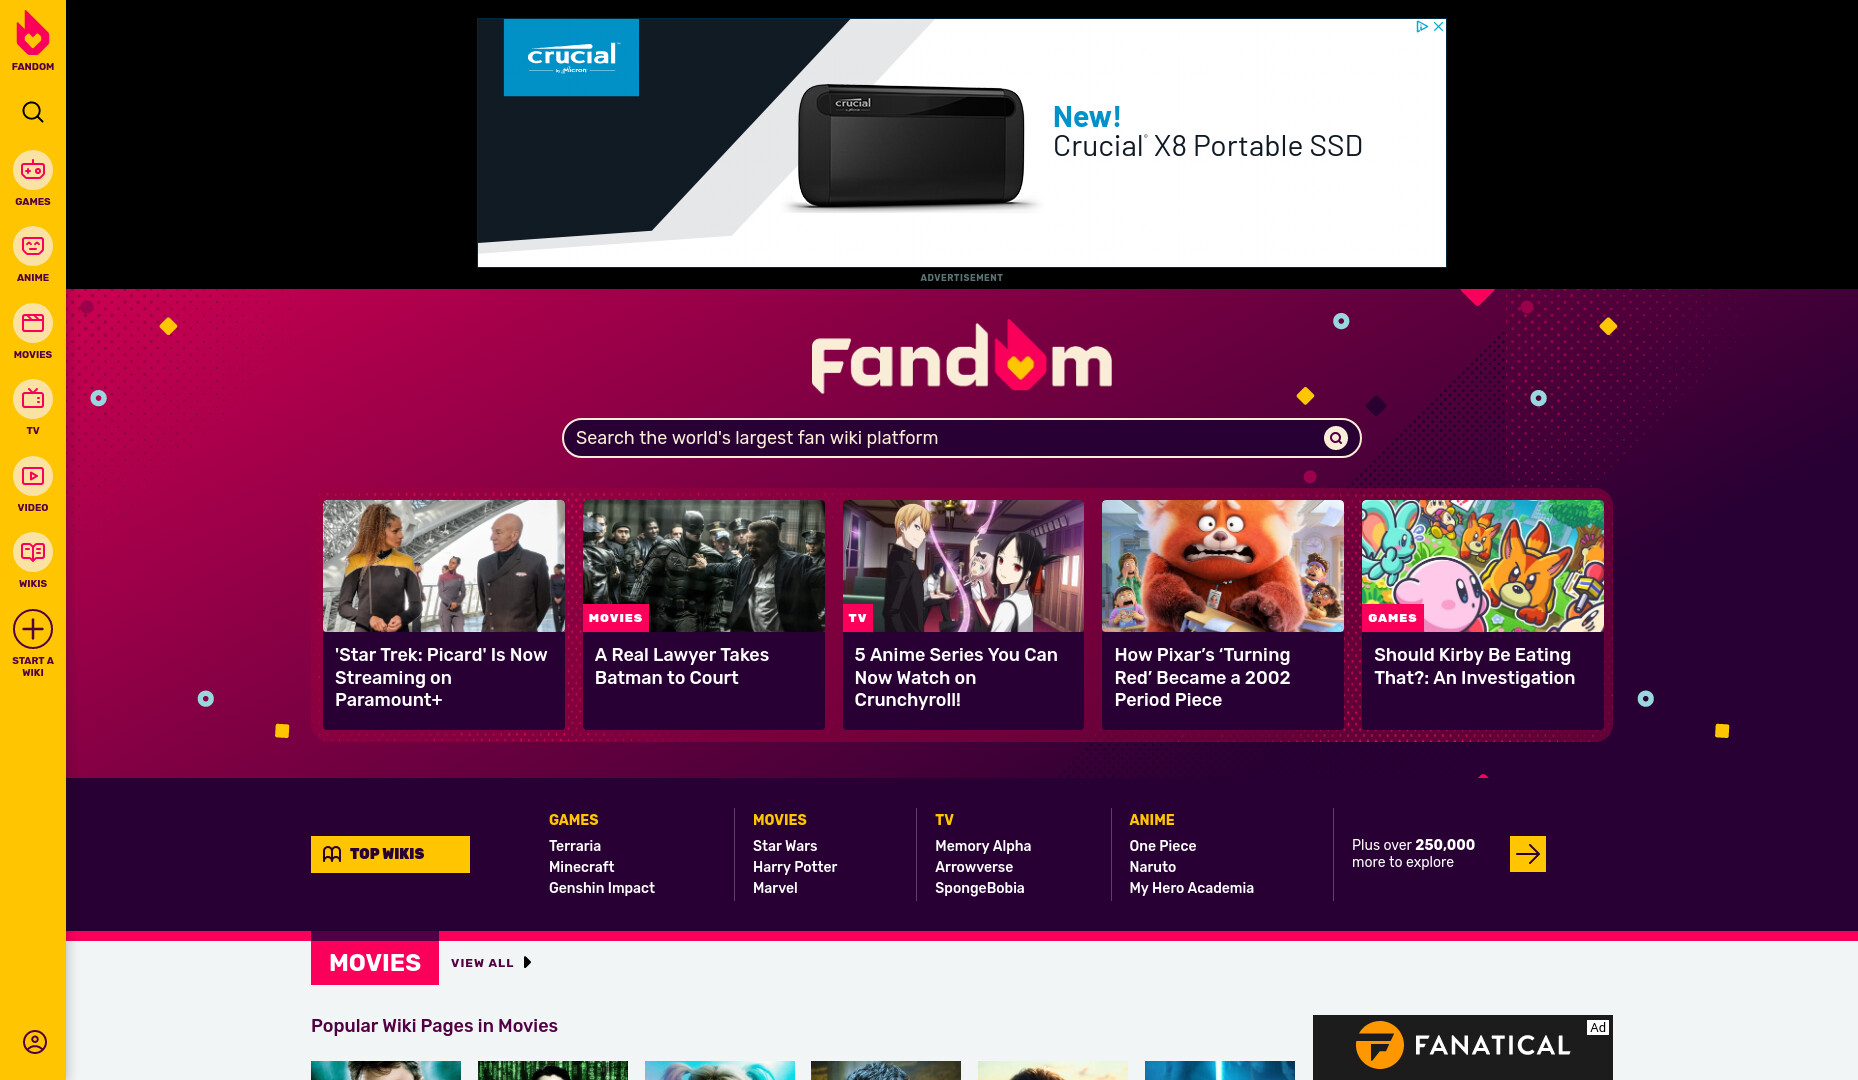Screen dimensions: 1858x1080
Task: Open the Video sidebar icon
Action: coord(33,476)
